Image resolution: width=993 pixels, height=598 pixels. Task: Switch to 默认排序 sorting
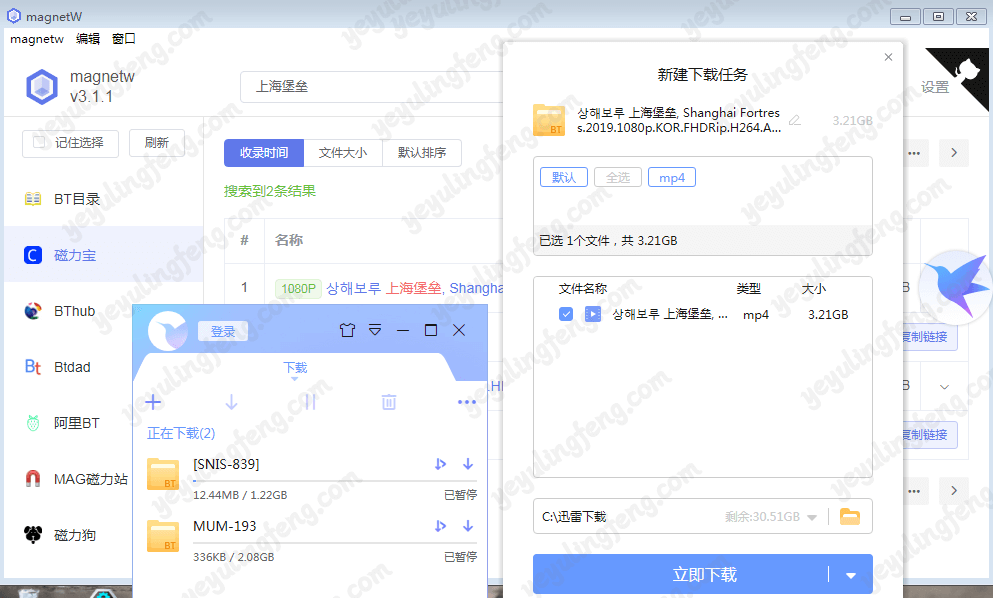[422, 153]
